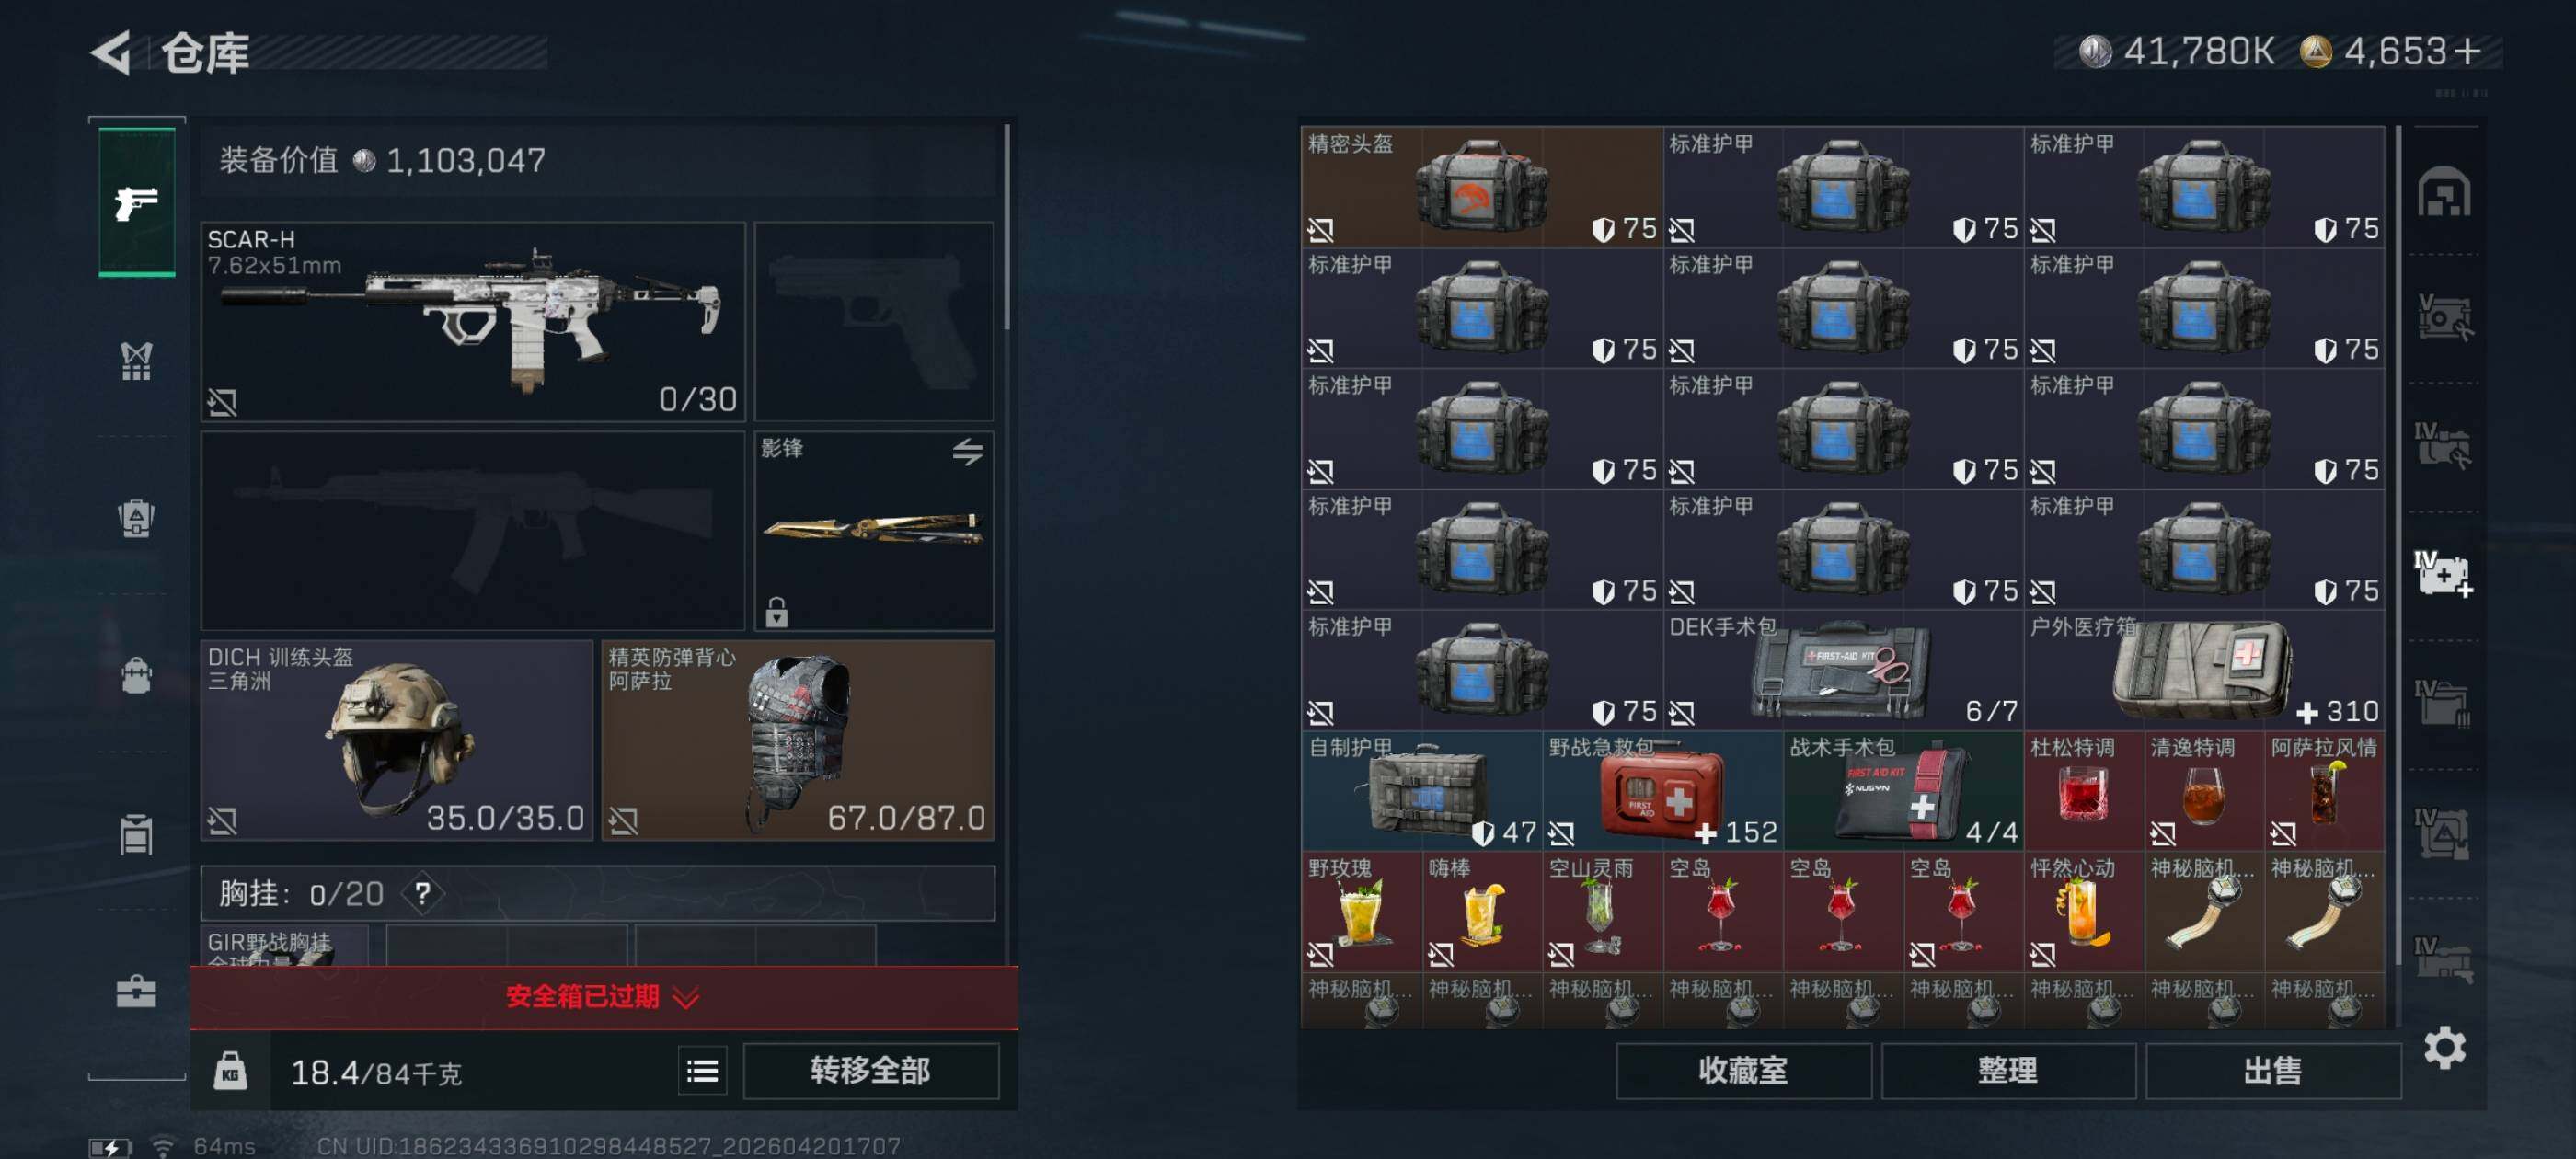This screenshot has width=2576, height=1159.
Task: Select the stash home icon at right
Action: click(2443, 192)
